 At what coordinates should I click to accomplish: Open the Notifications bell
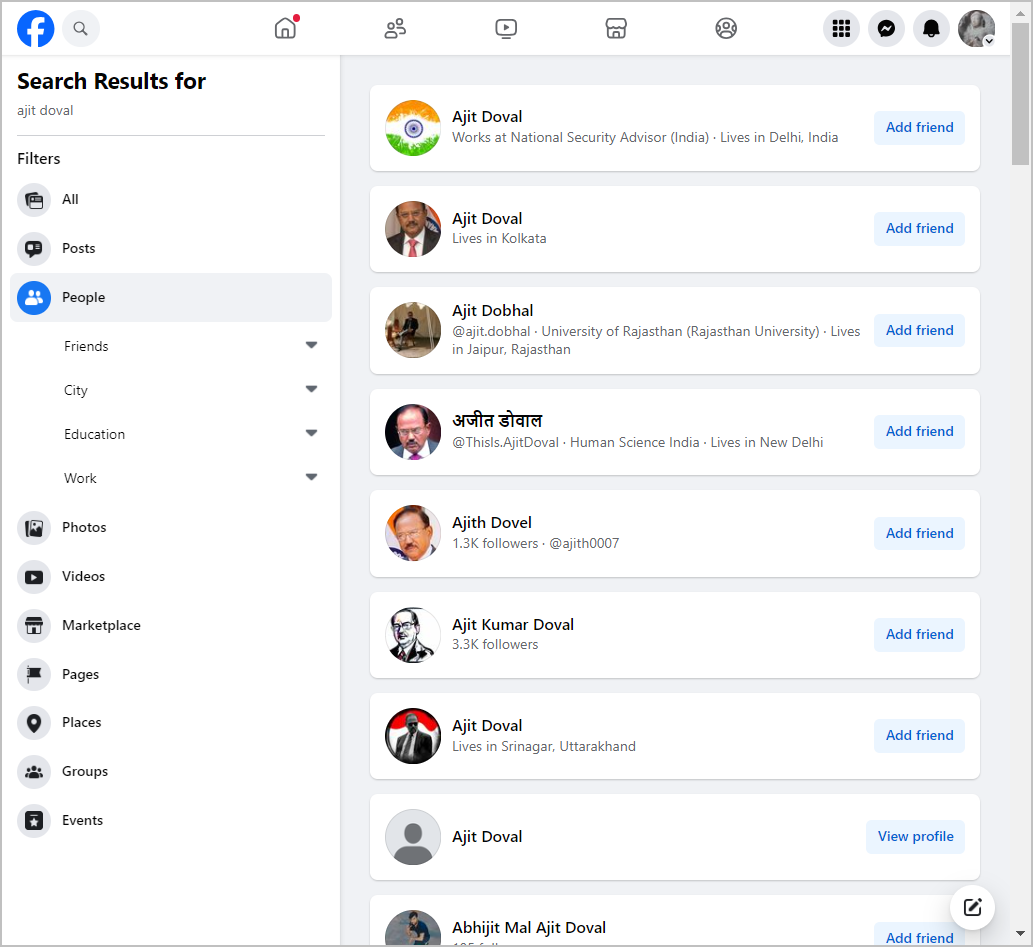point(931,29)
